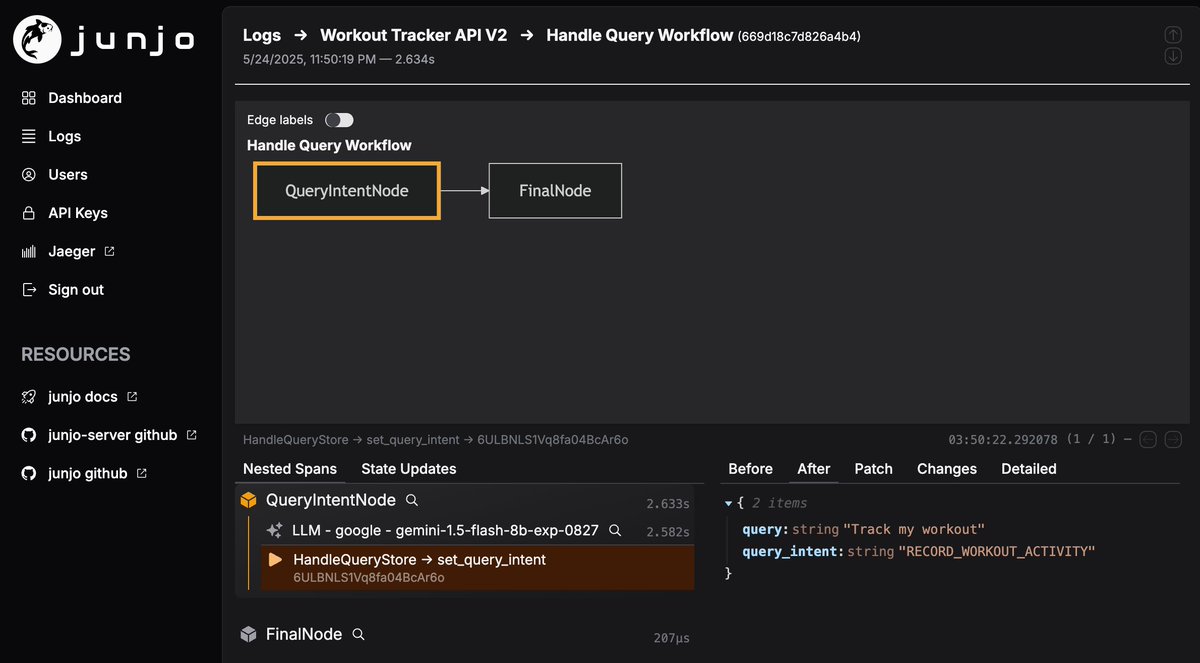
Task: Click the orange play icon on set_query_intent
Action: pyautogui.click(x=276, y=560)
